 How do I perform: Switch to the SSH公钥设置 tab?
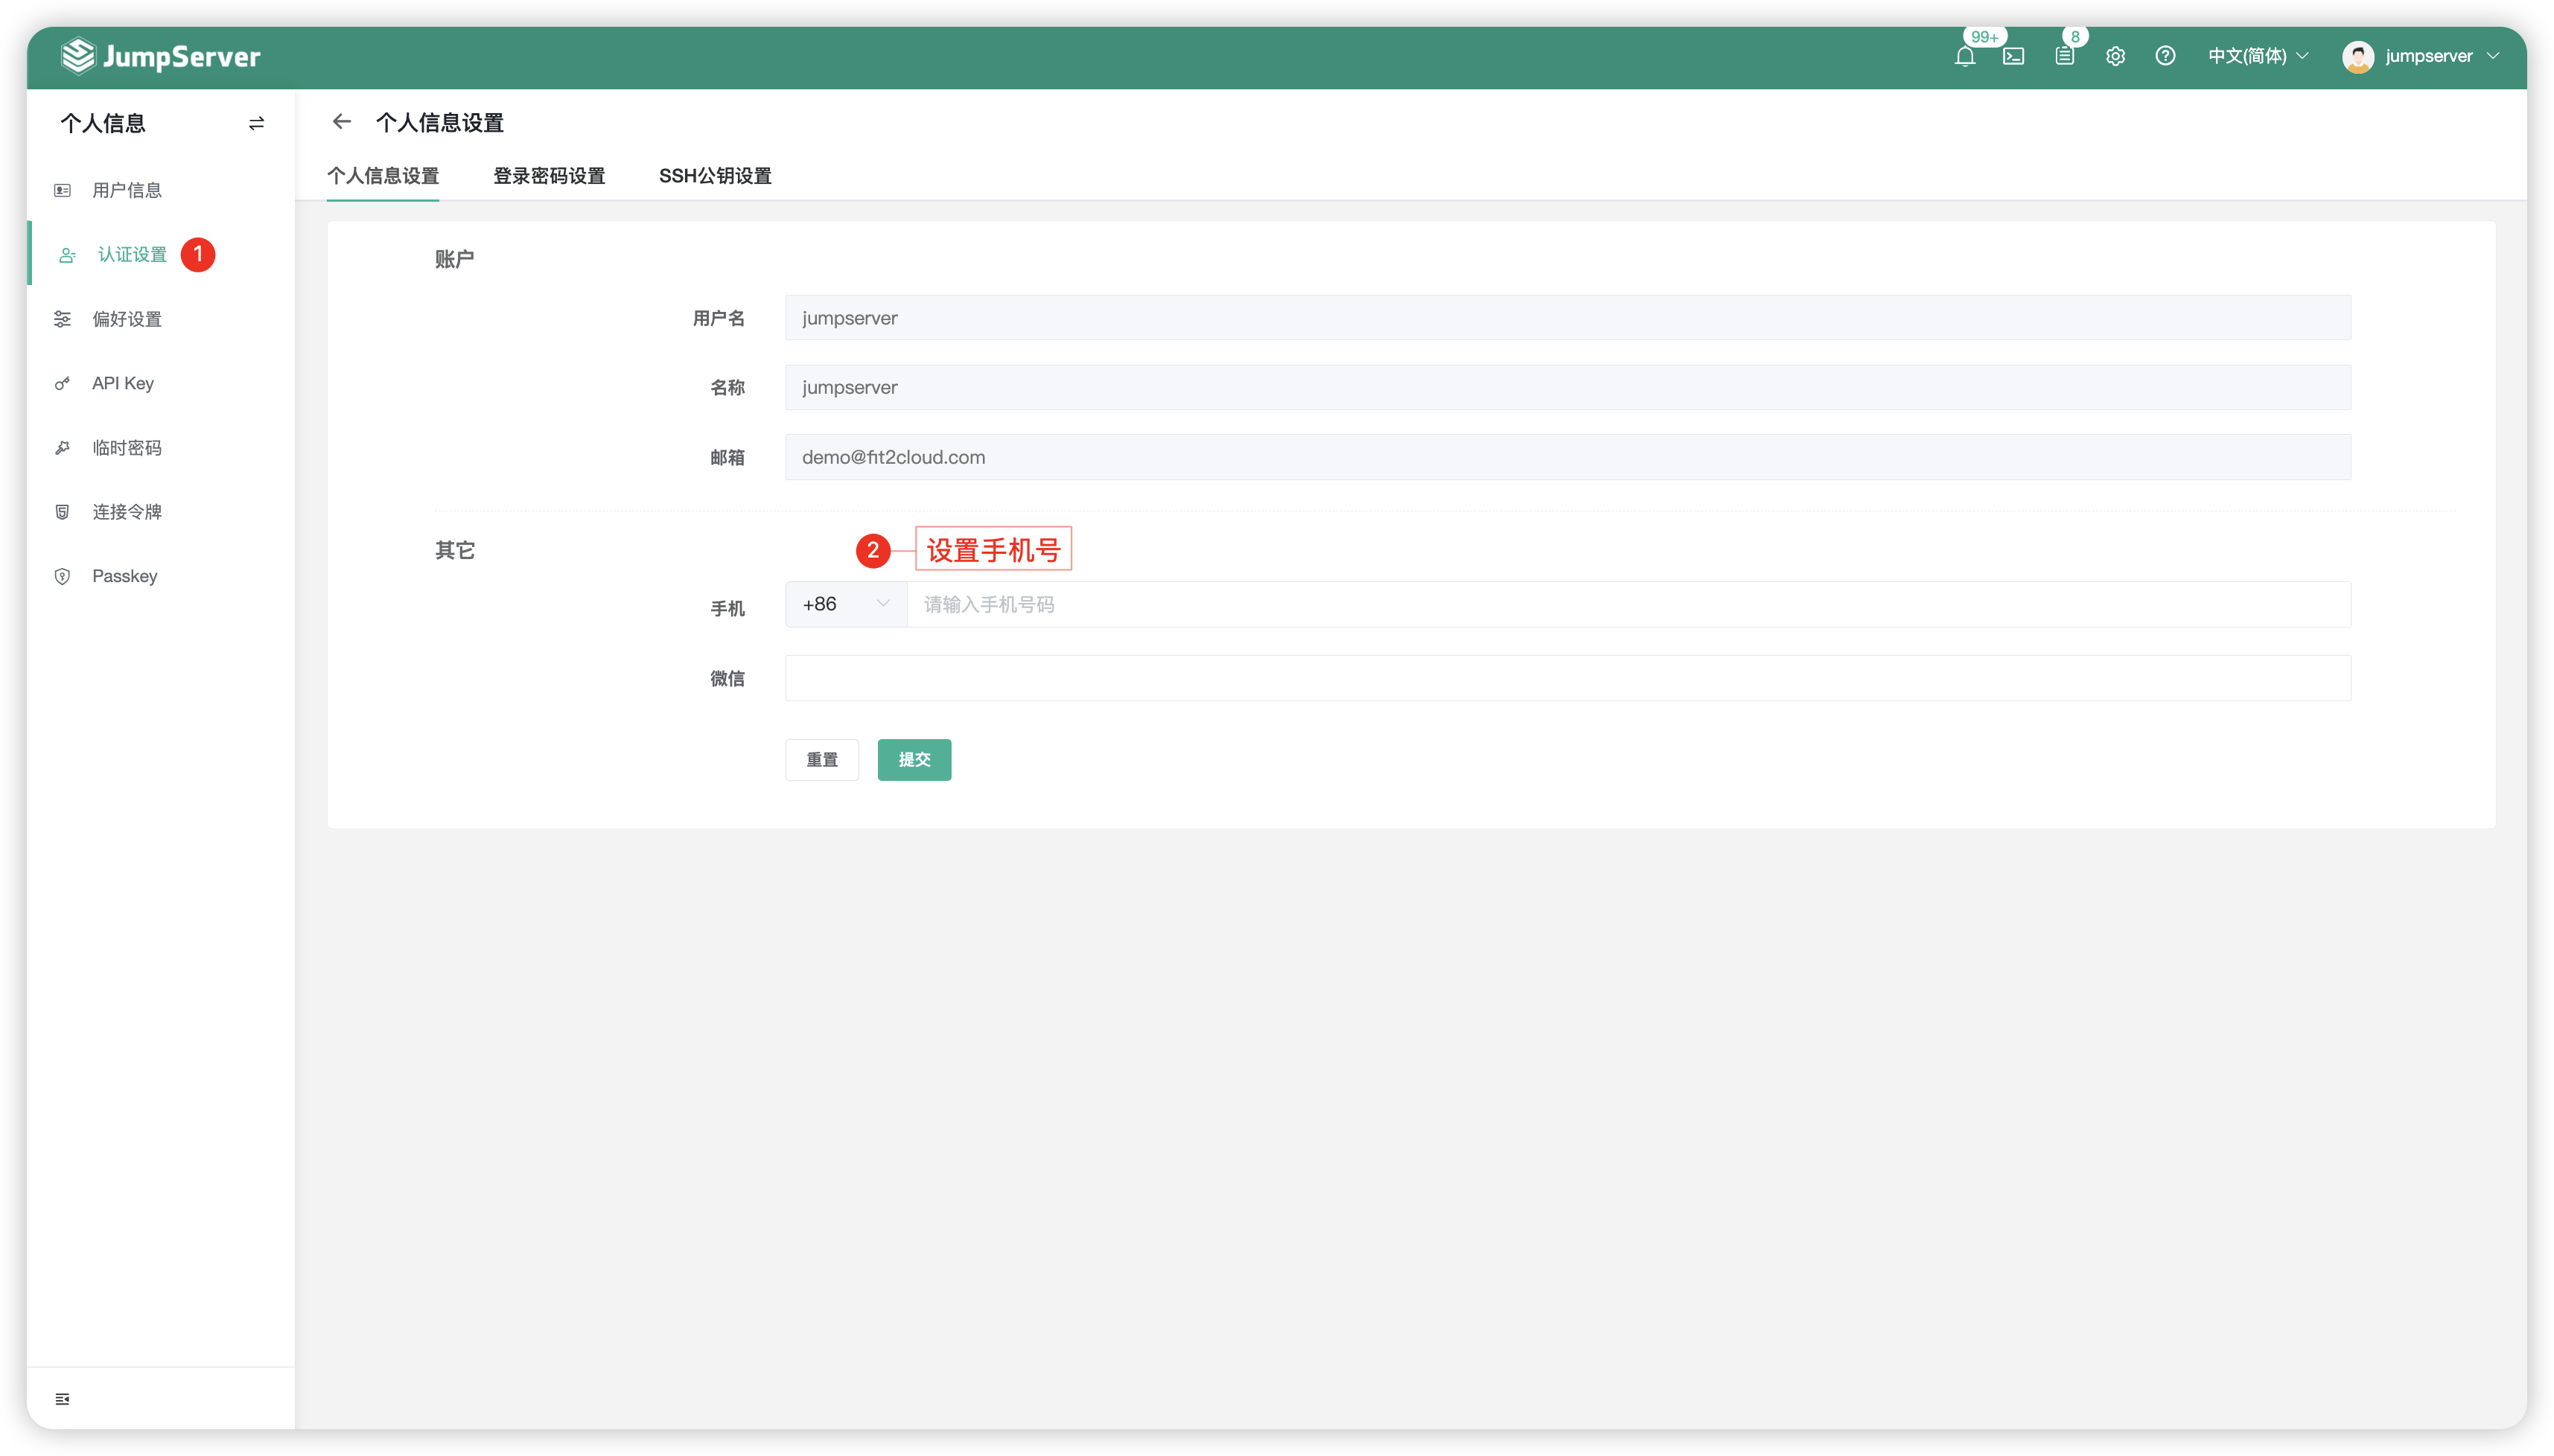point(715,176)
